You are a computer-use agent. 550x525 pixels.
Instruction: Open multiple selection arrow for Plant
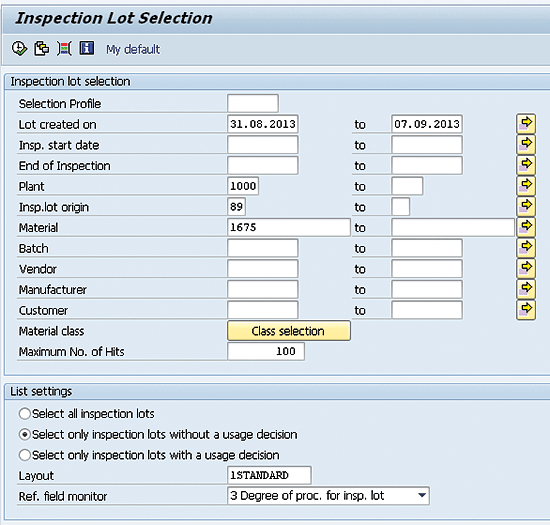click(526, 186)
